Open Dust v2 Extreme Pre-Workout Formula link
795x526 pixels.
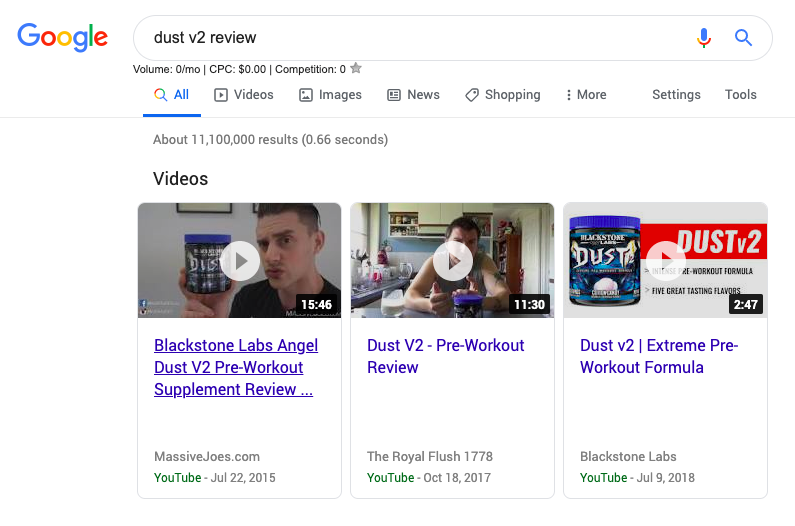pos(658,356)
